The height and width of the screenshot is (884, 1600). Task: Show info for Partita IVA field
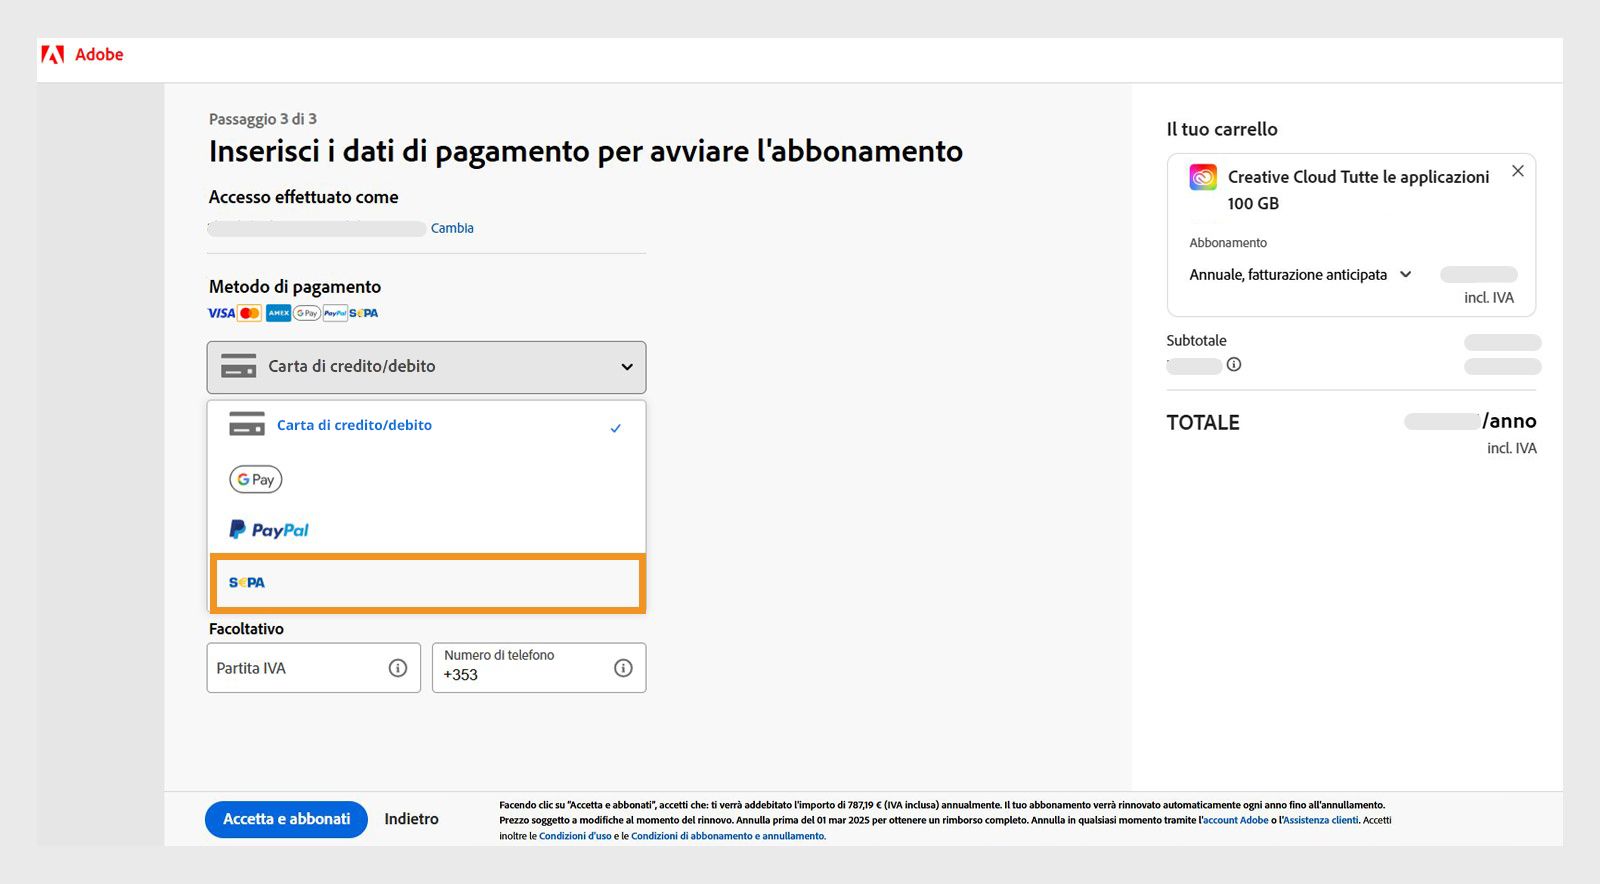pos(398,668)
